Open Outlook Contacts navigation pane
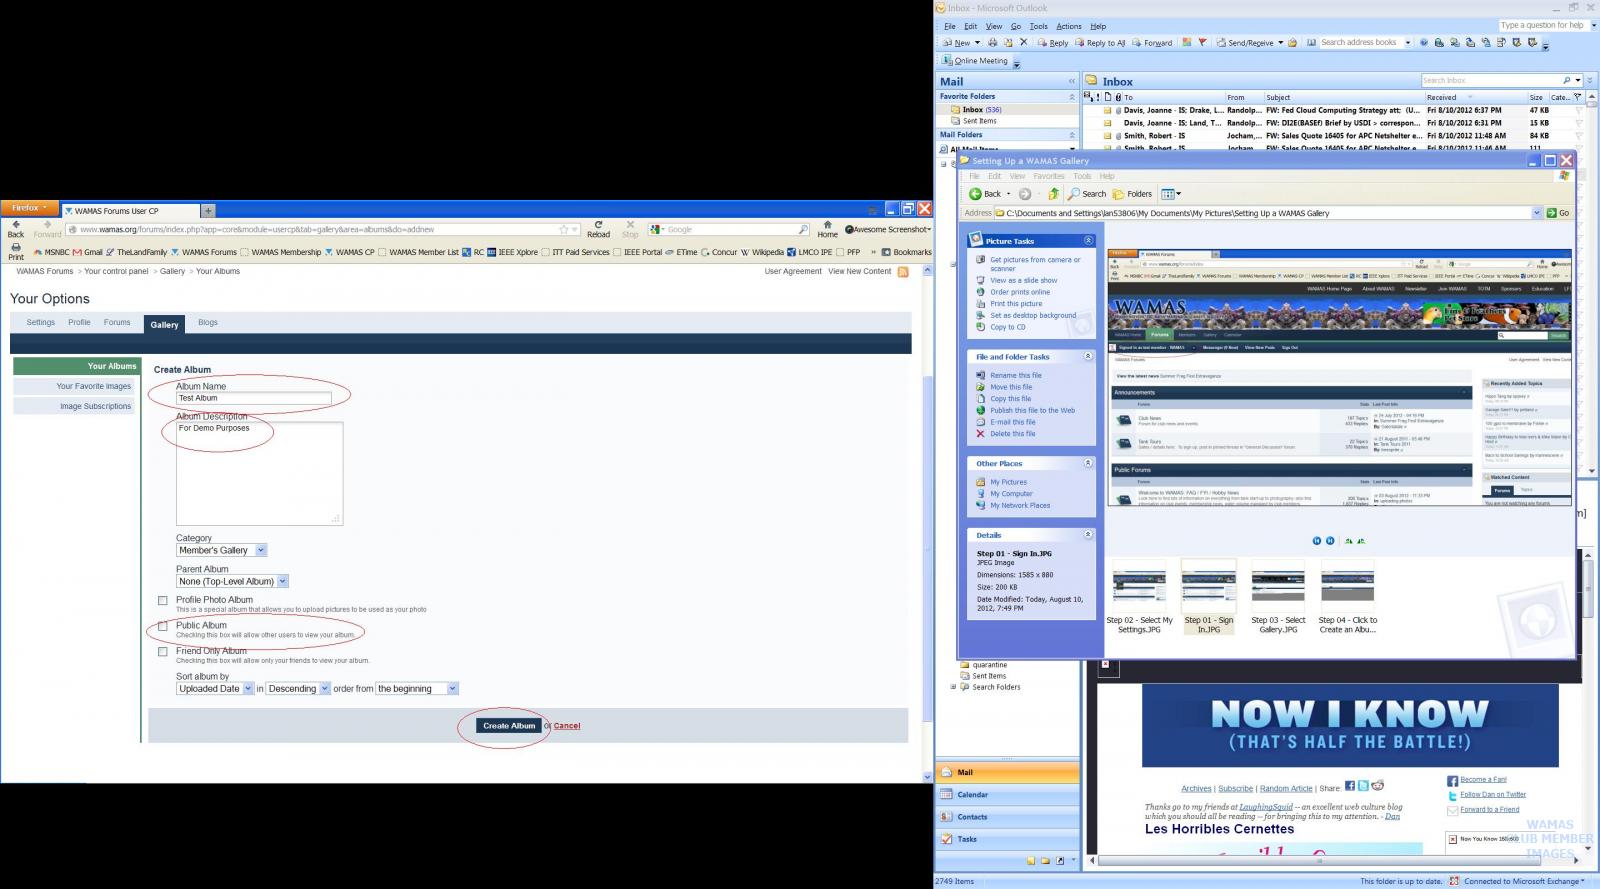The width and height of the screenshot is (1600, 889). click(x=1008, y=817)
